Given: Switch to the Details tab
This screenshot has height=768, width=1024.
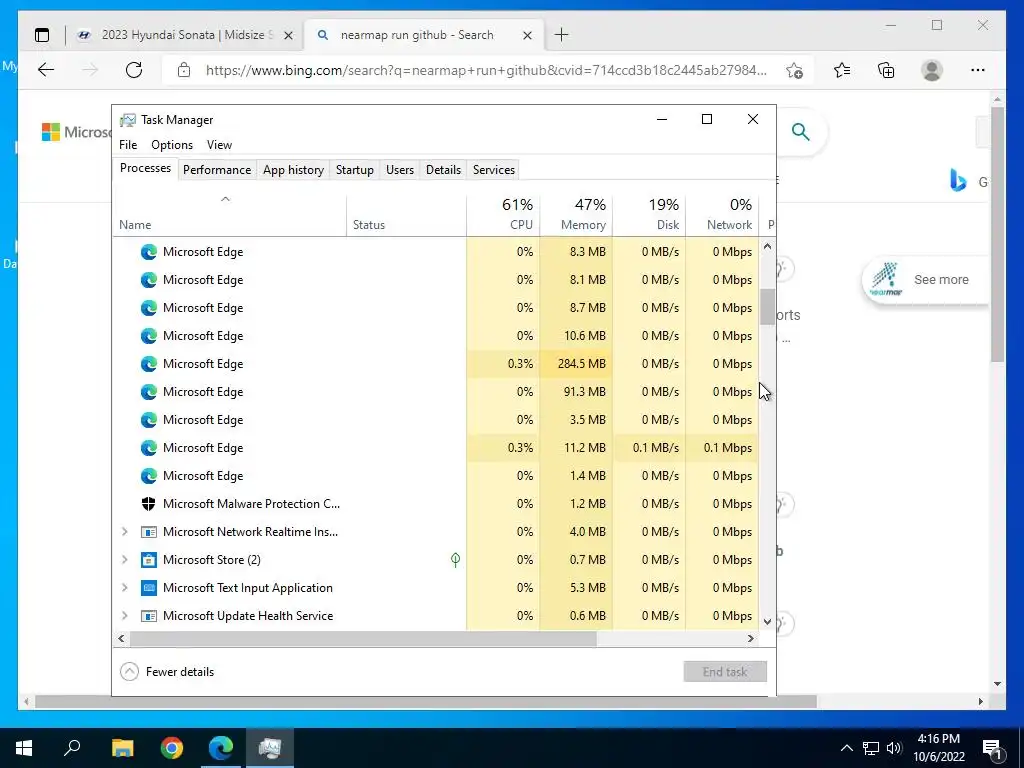Looking at the screenshot, I should [443, 170].
